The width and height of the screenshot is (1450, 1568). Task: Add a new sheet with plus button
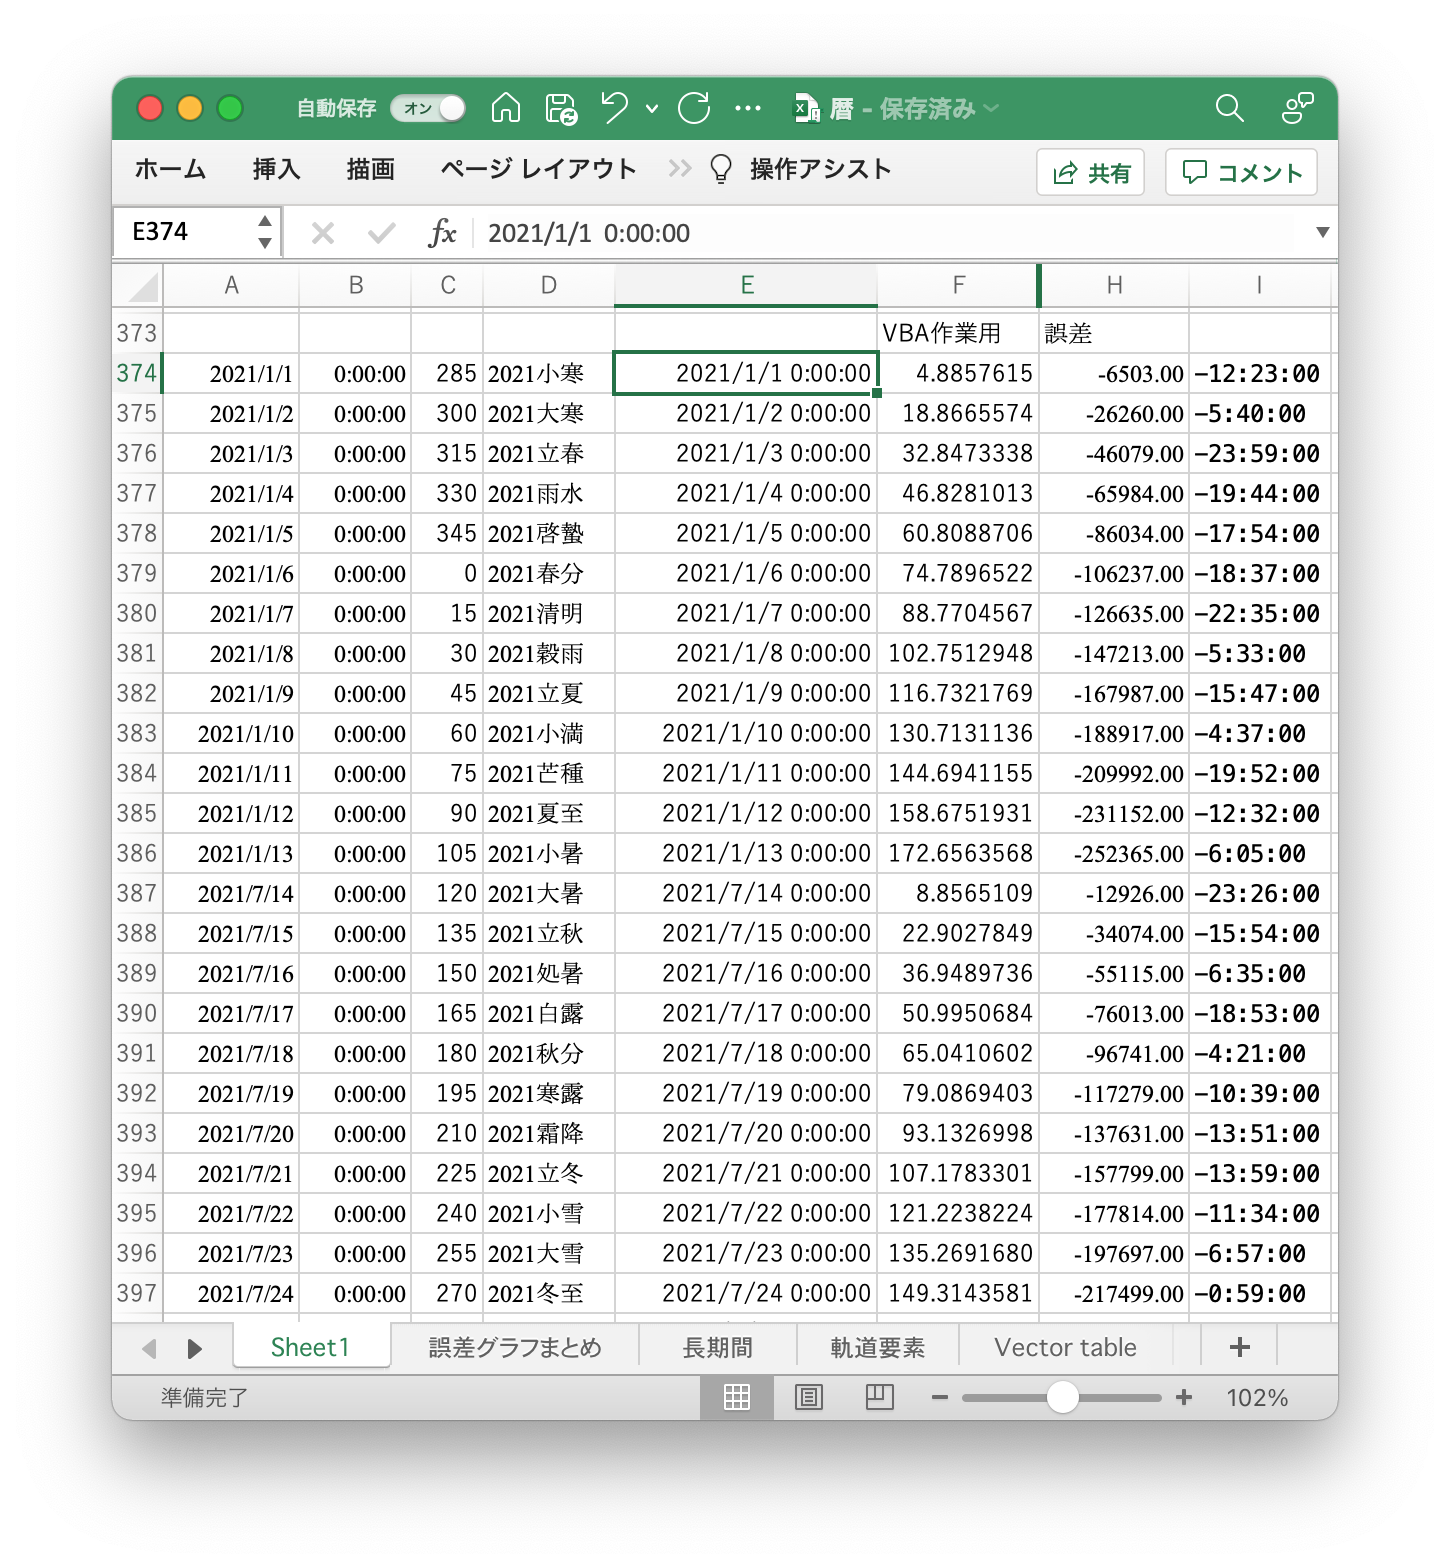(1240, 1347)
